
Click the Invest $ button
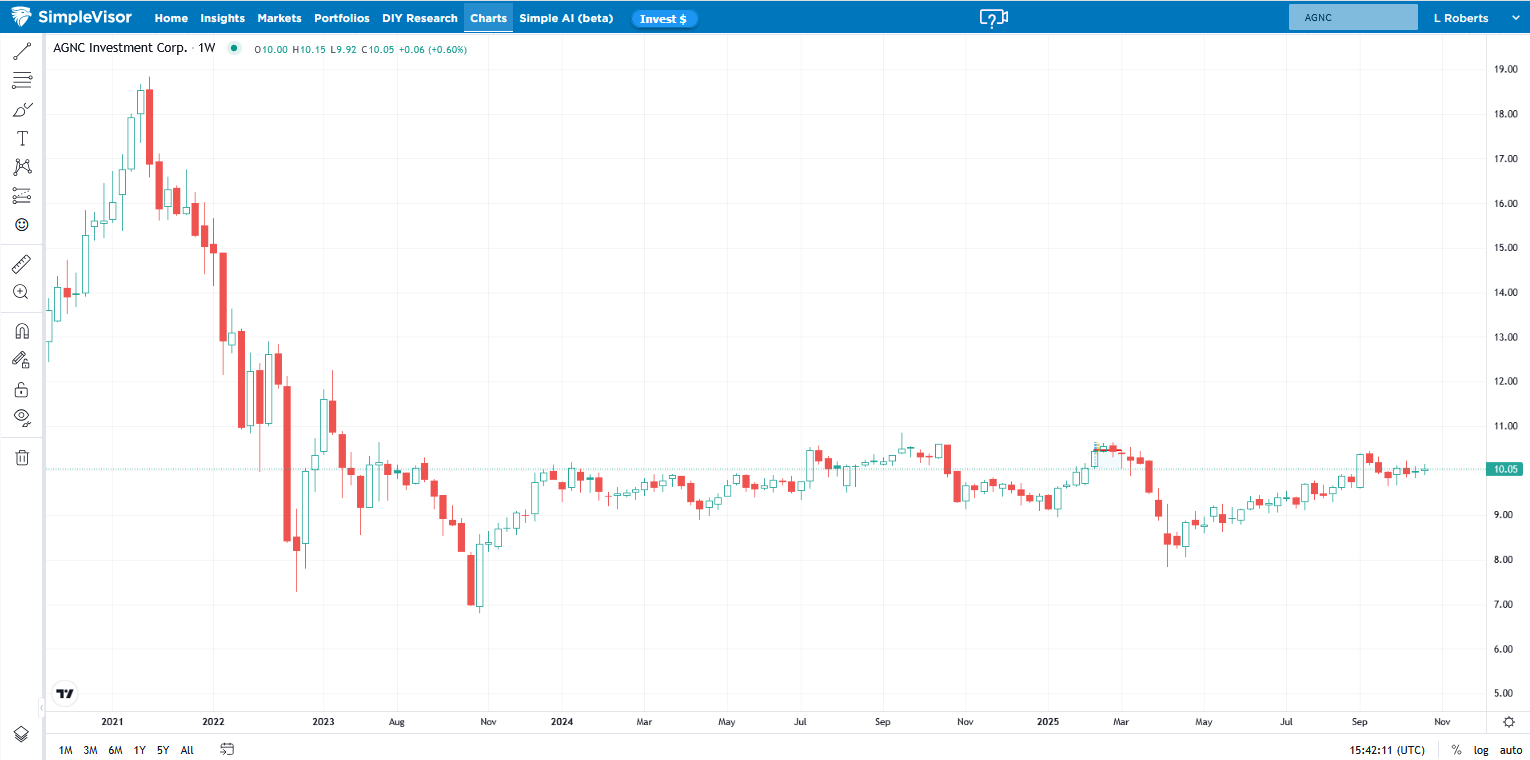coord(664,19)
